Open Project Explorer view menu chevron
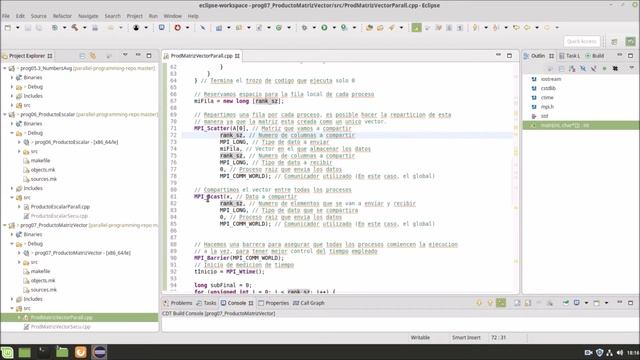The image size is (640, 360). (125, 55)
